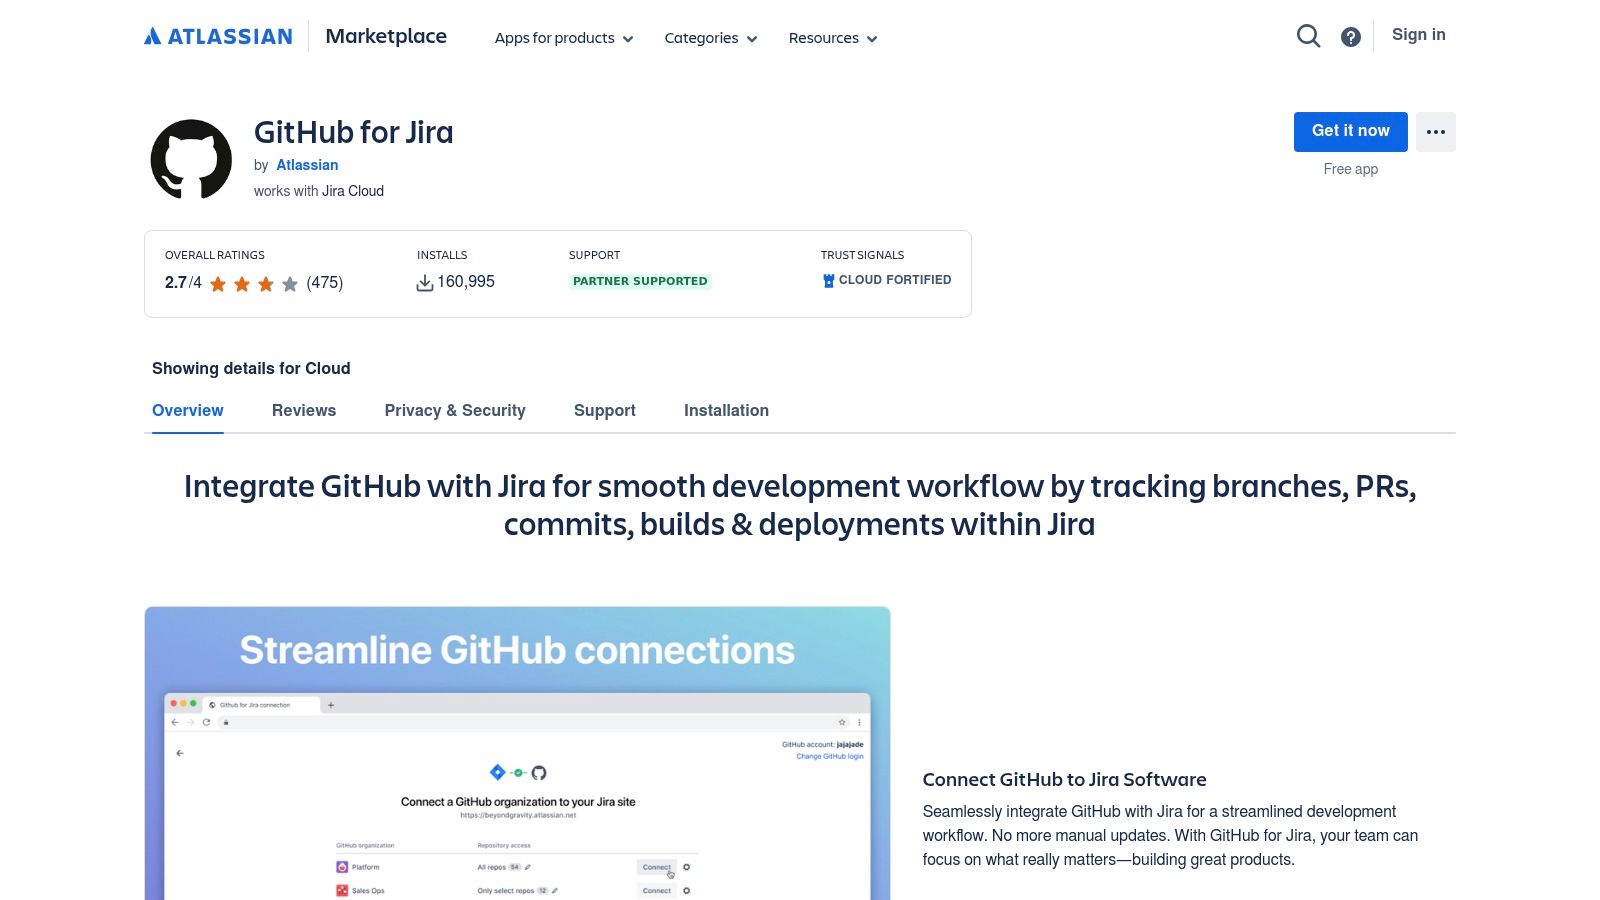Click the (475) reviews count
1600x900 pixels.
(x=325, y=283)
